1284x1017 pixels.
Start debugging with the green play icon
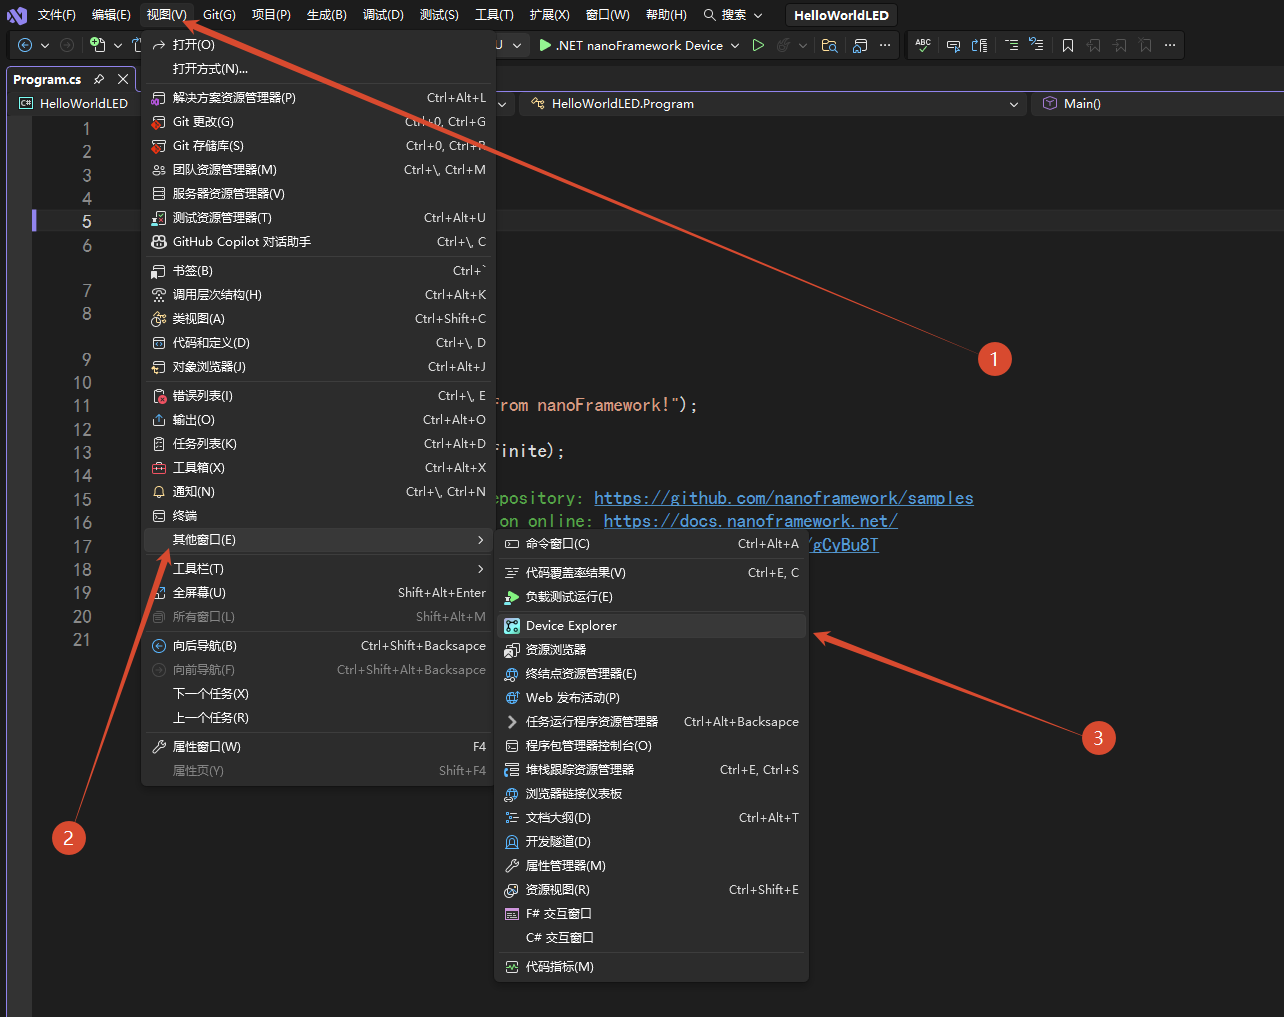click(x=545, y=45)
